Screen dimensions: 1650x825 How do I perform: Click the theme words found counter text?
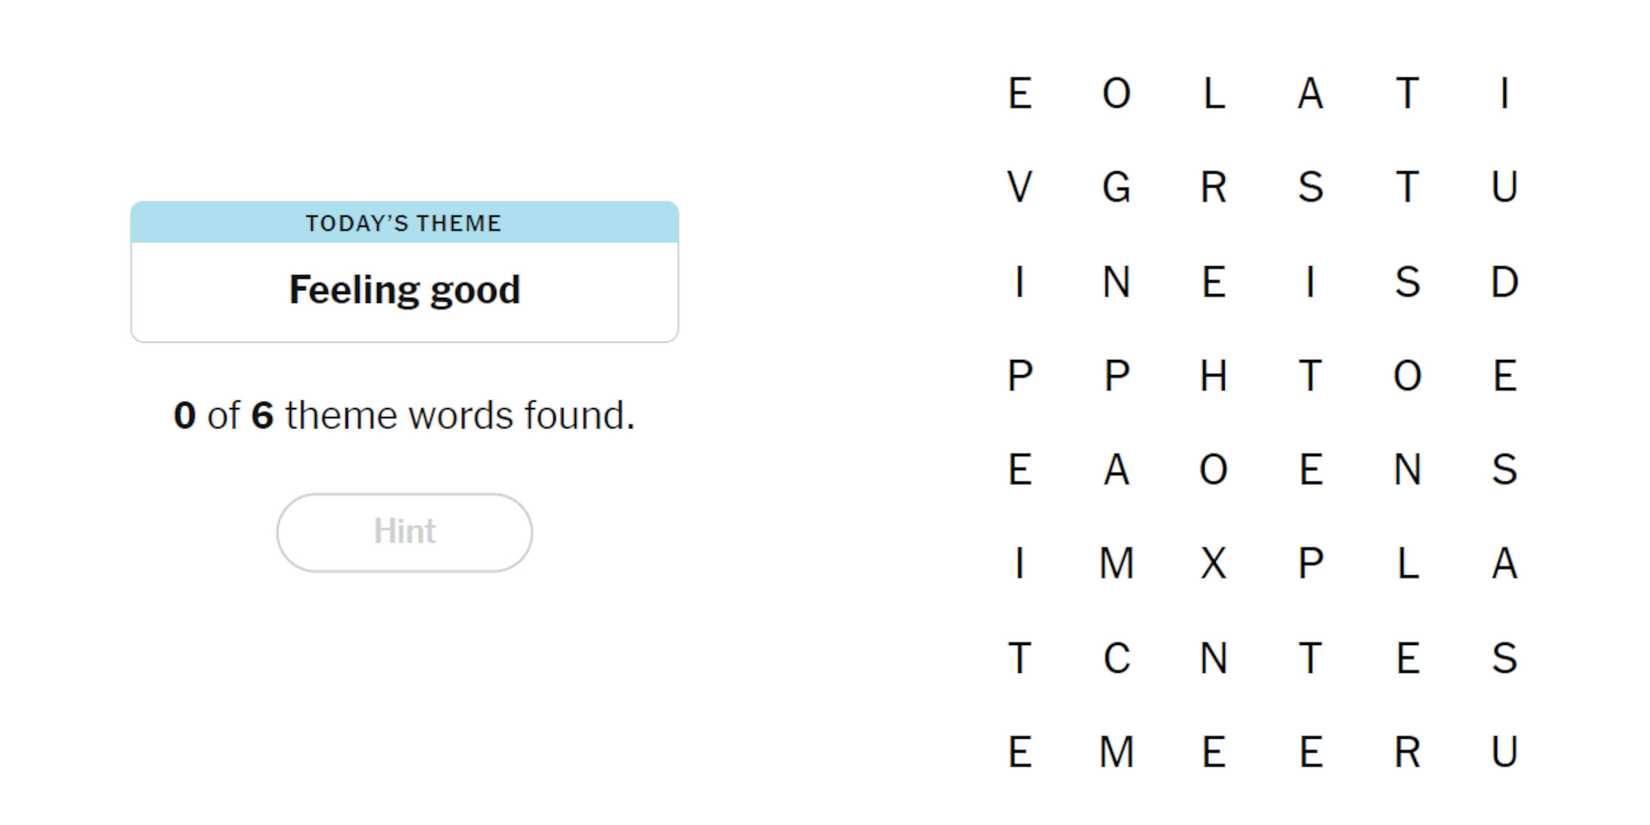pos(404,415)
